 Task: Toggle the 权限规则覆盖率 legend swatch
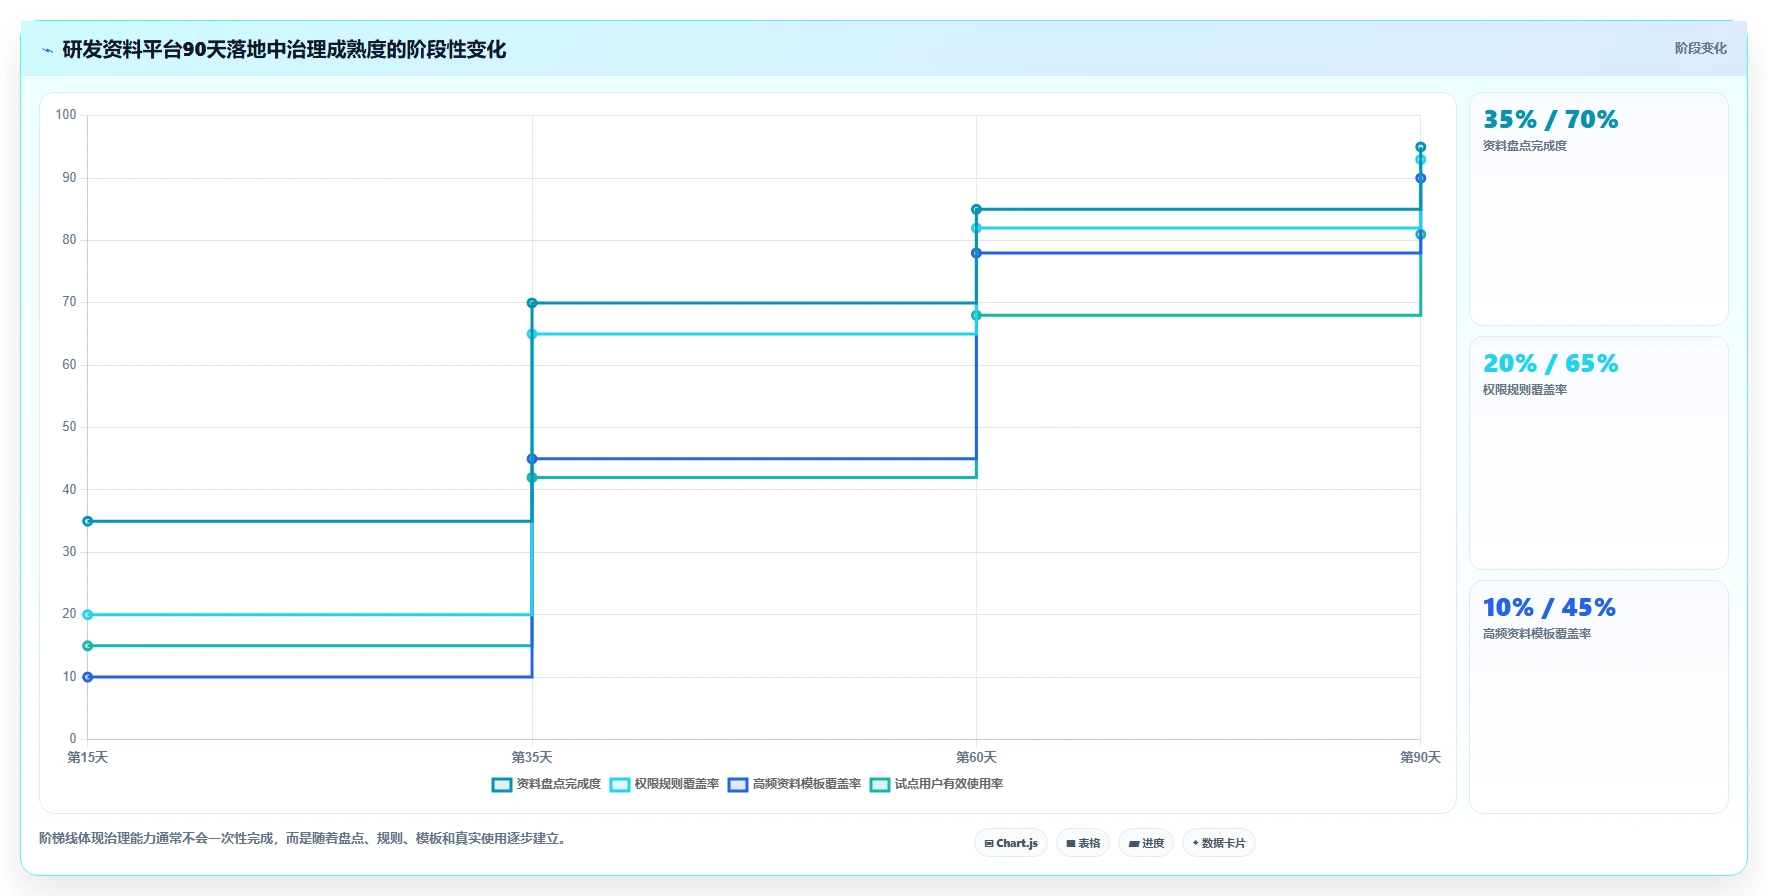[620, 785]
